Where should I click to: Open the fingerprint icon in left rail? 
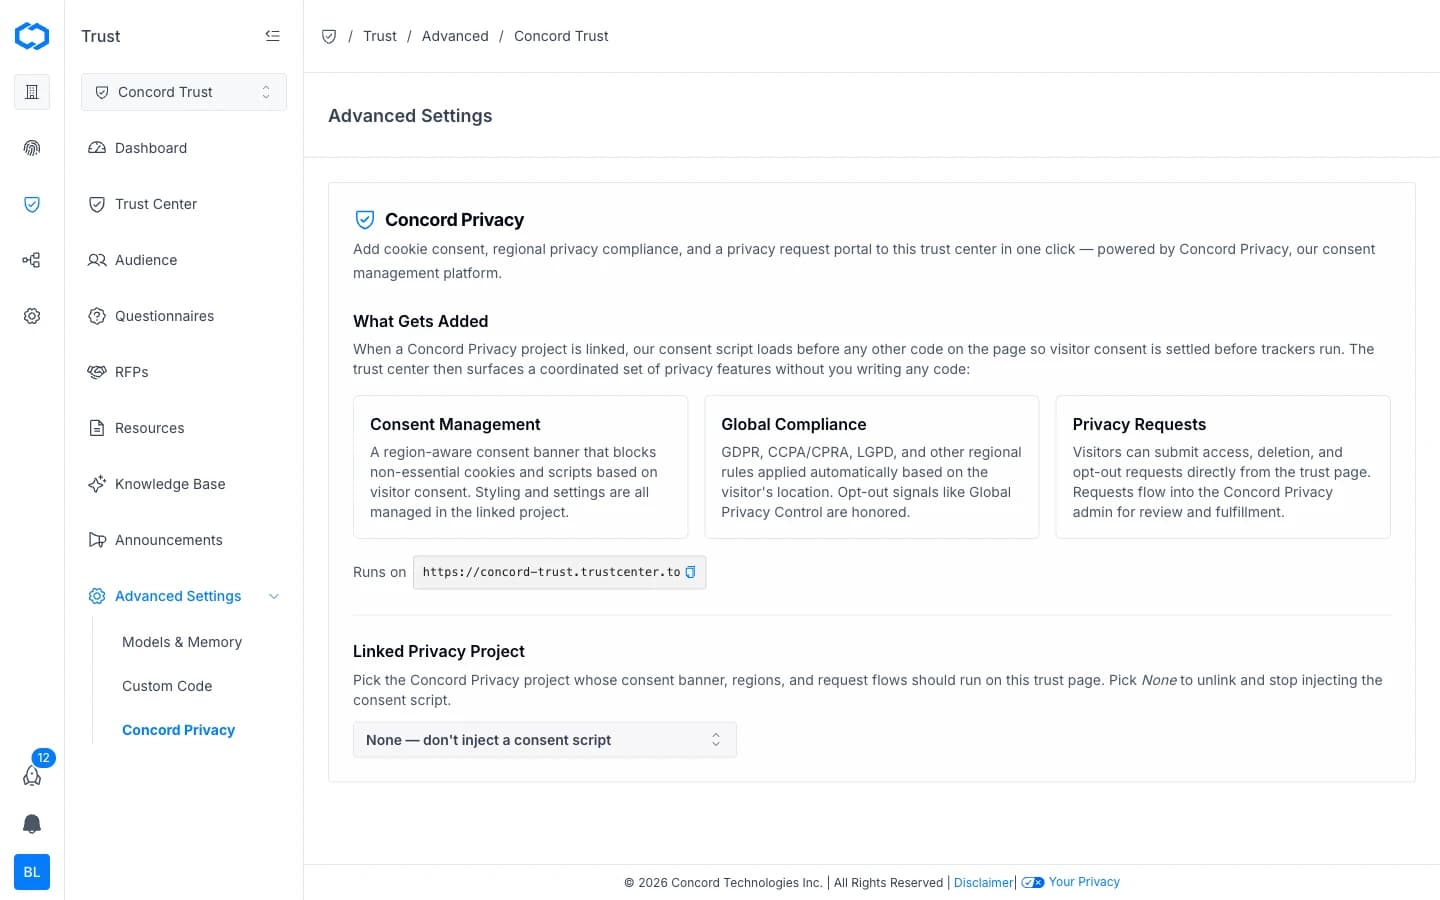[32, 148]
